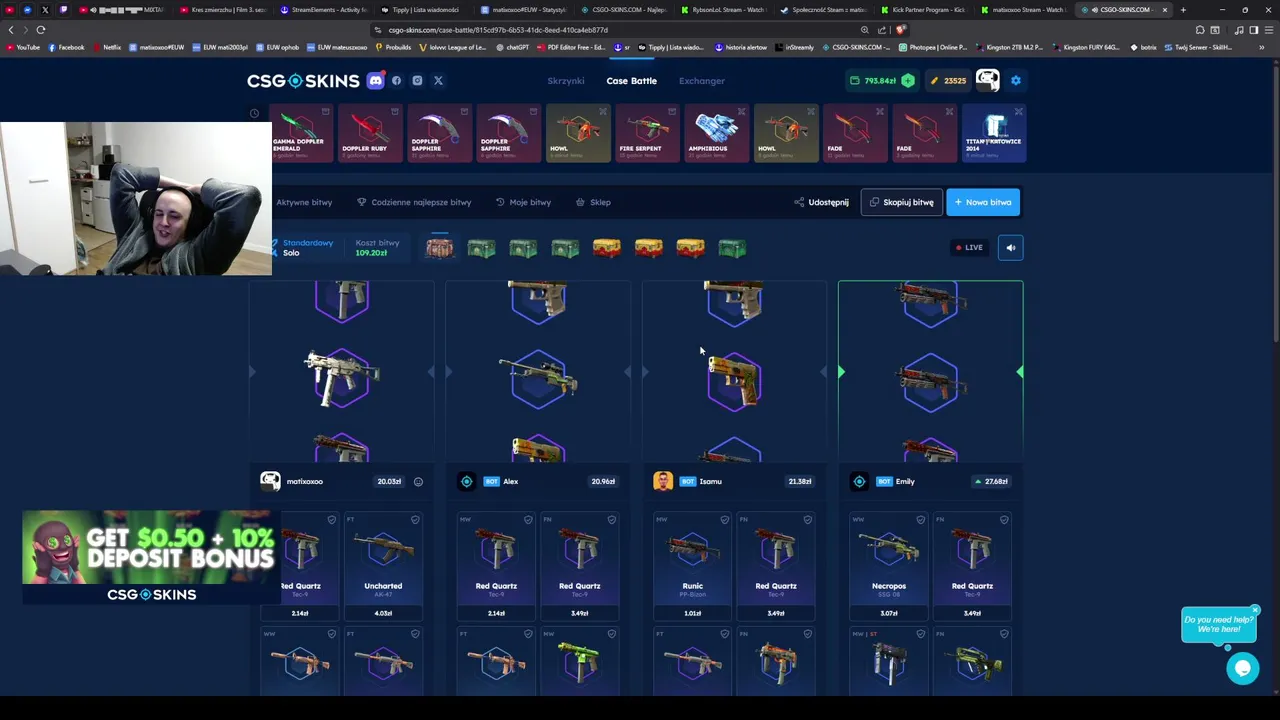Viewport: 1280px width, 720px height.
Task: Click the 23525 coins balance
Action: tap(948, 81)
